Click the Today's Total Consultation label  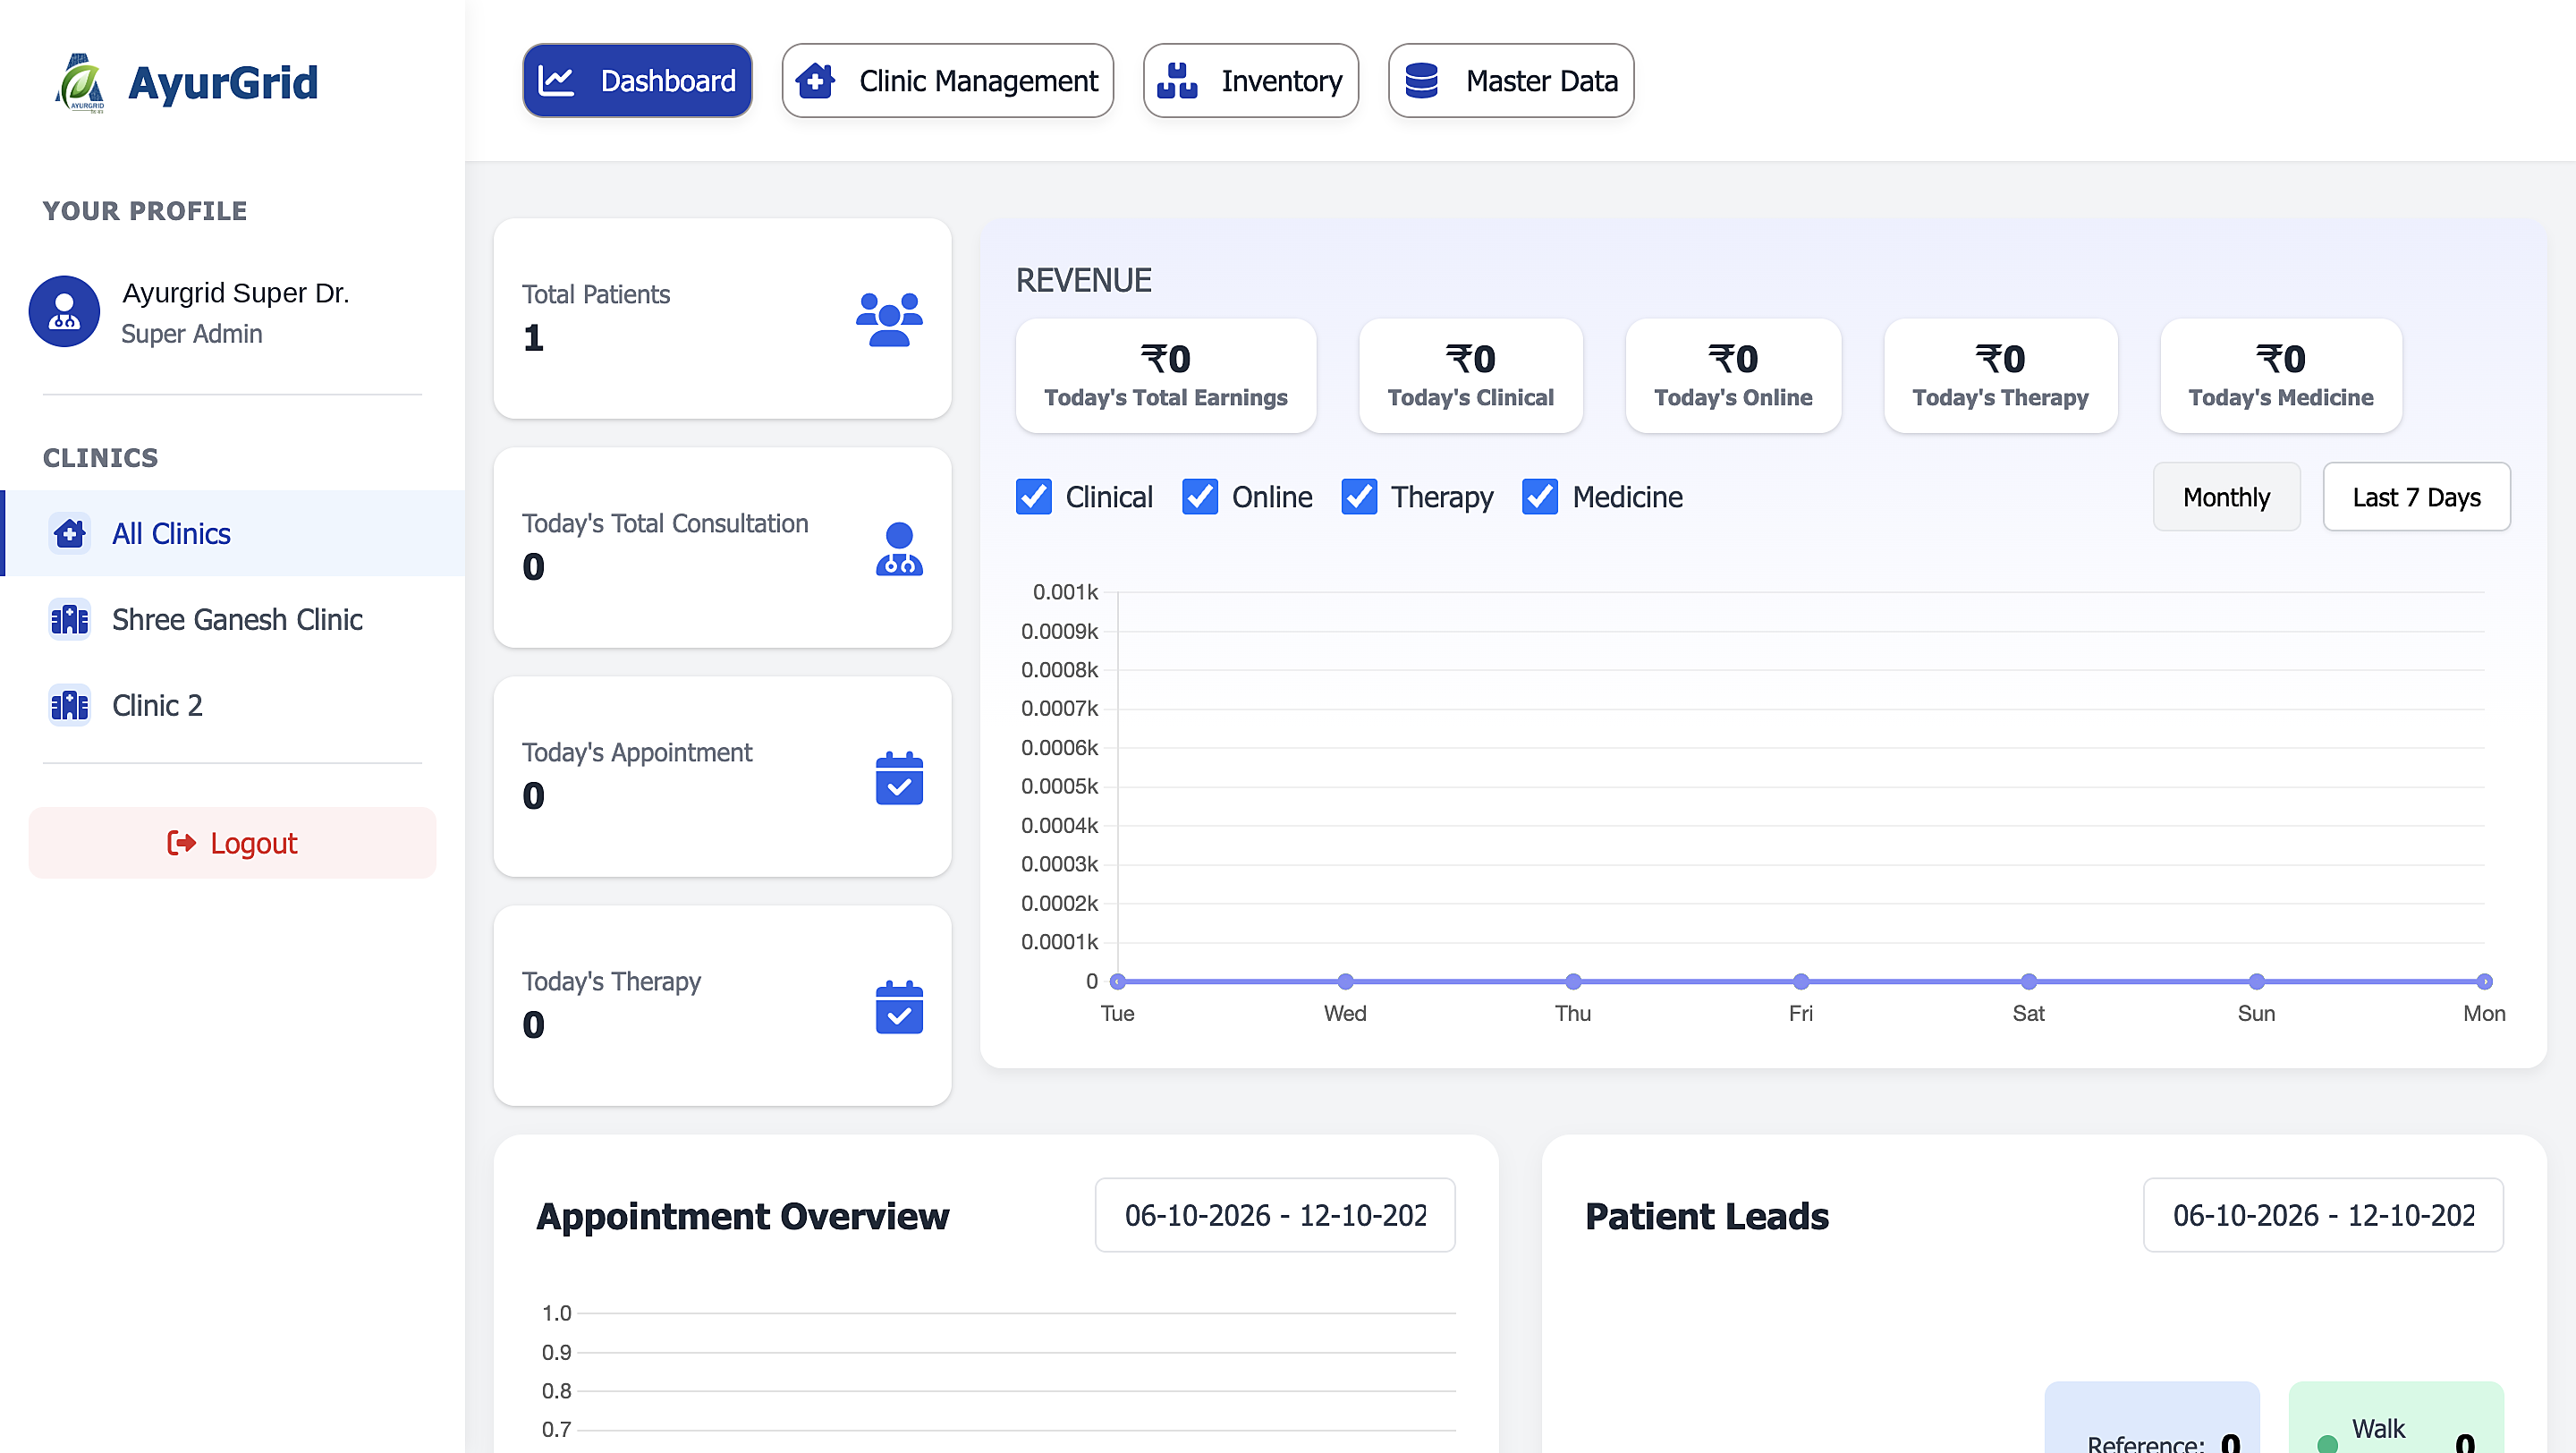(x=664, y=523)
